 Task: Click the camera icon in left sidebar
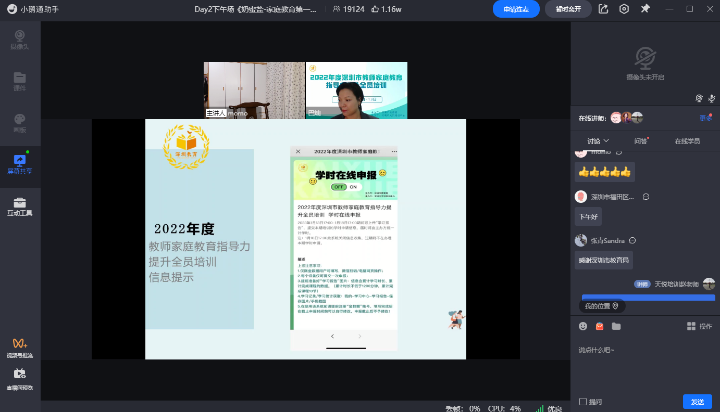(x=20, y=40)
